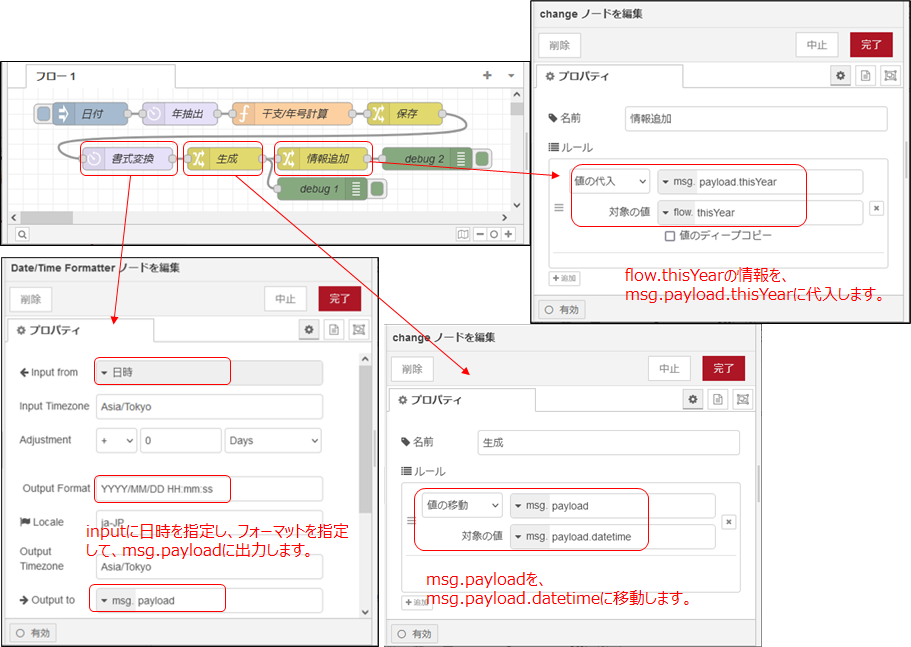Select プロパティ tab in Date/Time Formatter editor

pos(80,330)
